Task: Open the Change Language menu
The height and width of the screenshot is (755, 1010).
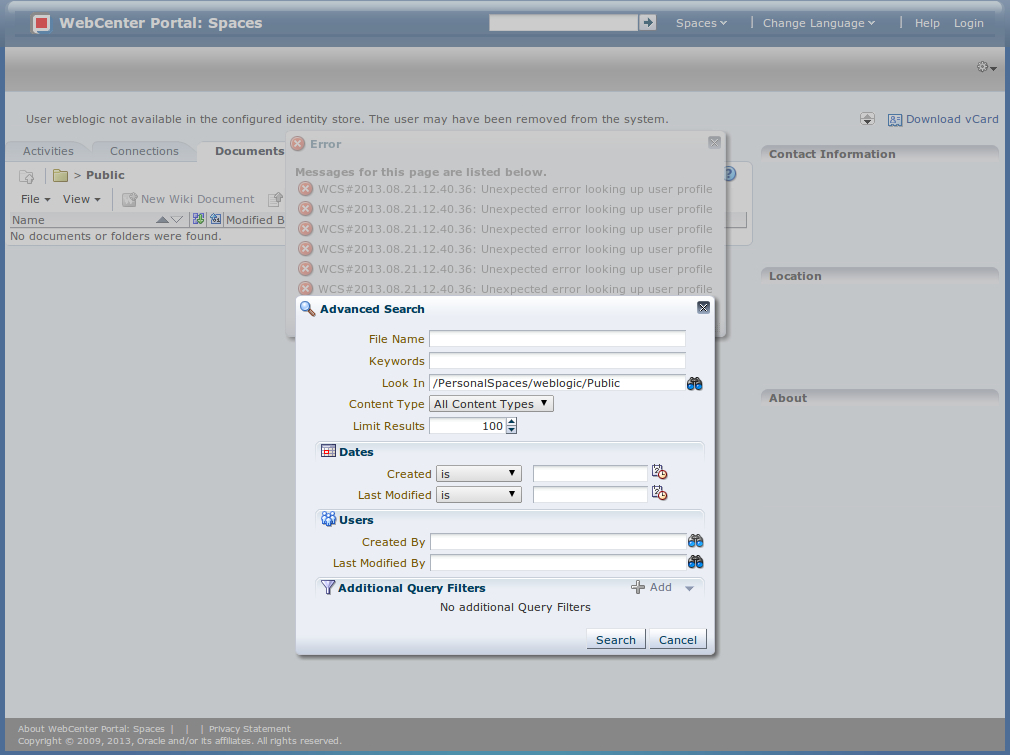Action: coord(818,23)
